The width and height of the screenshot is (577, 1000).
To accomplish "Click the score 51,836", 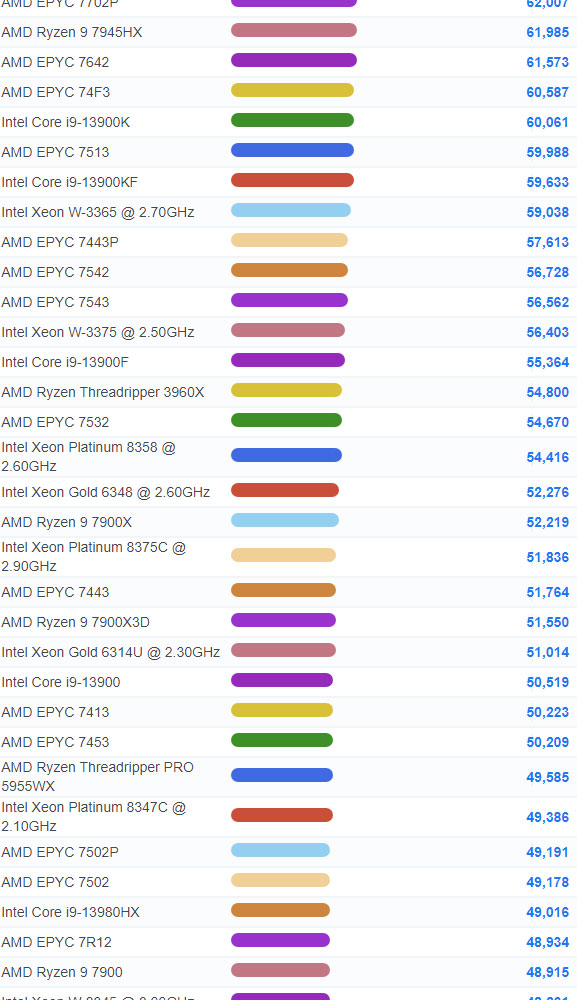I will (547, 557).
